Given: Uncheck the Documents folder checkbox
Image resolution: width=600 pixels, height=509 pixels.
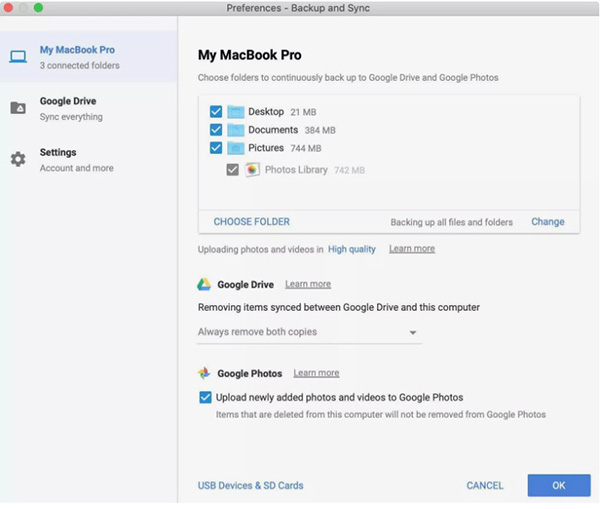Looking at the screenshot, I should [216, 130].
